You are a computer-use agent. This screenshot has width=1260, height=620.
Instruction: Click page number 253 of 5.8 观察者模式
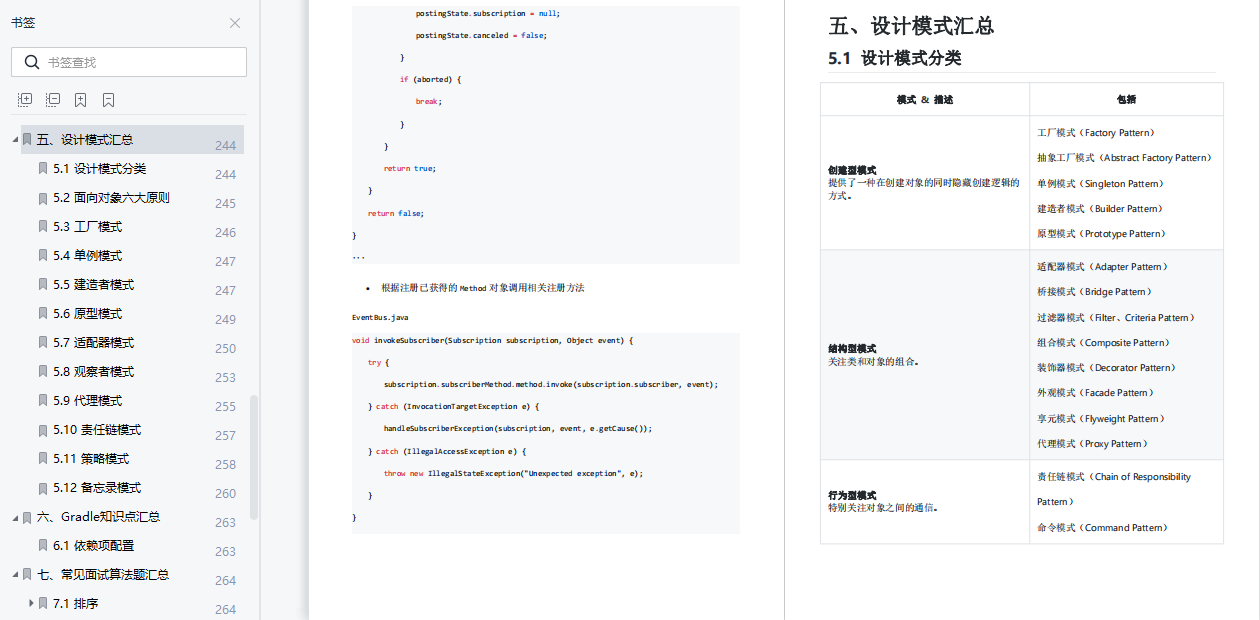point(225,378)
